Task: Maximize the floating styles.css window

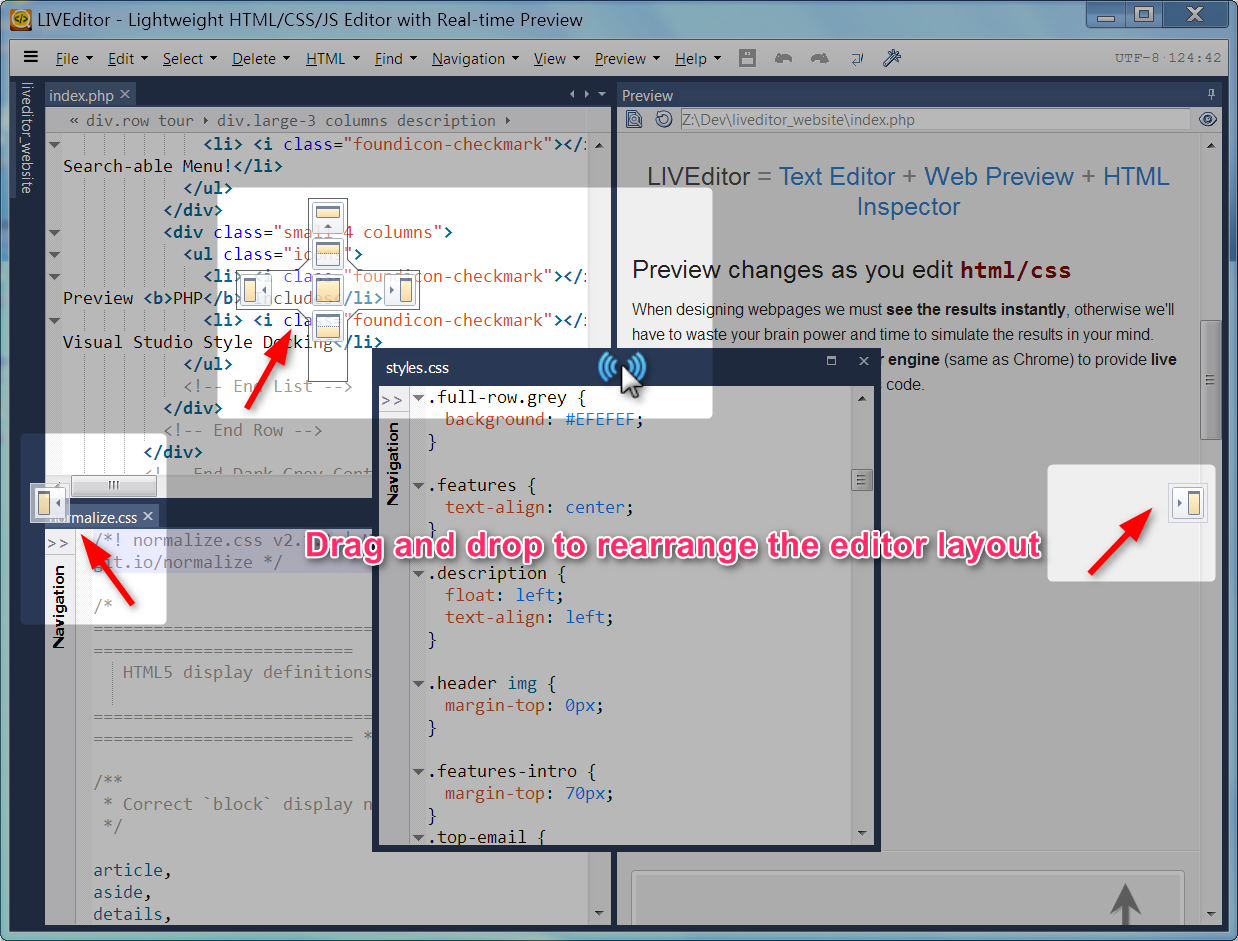Action: click(831, 361)
